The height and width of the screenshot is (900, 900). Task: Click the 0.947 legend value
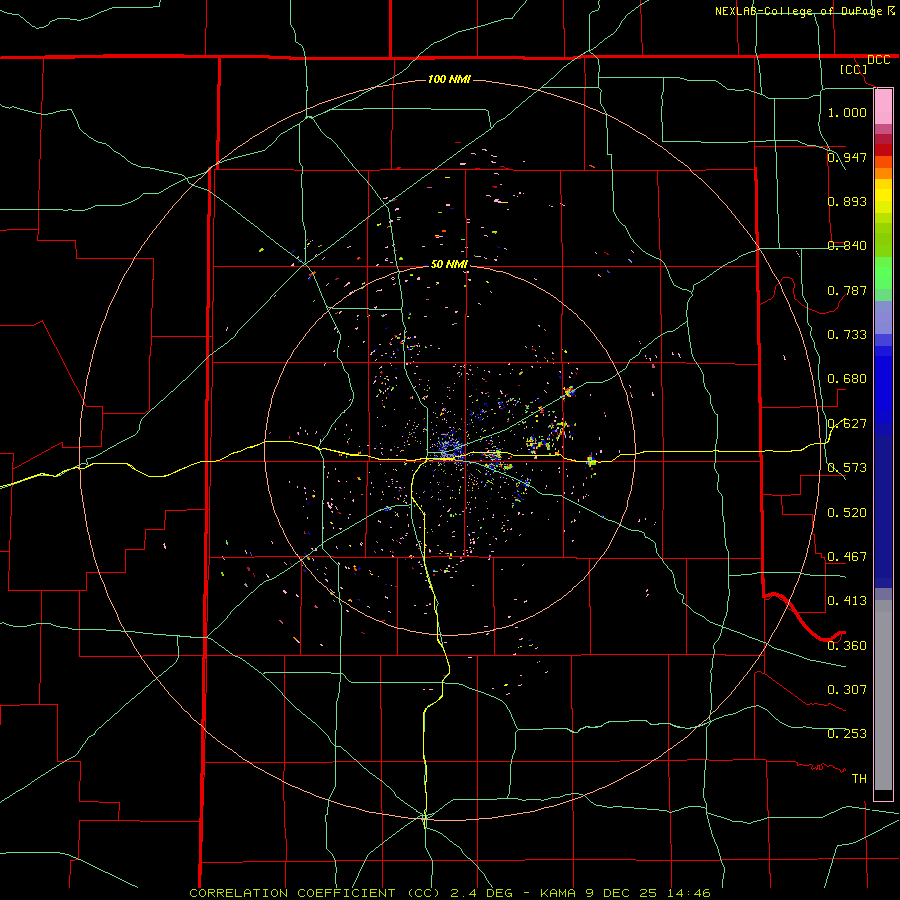tap(847, 157)
